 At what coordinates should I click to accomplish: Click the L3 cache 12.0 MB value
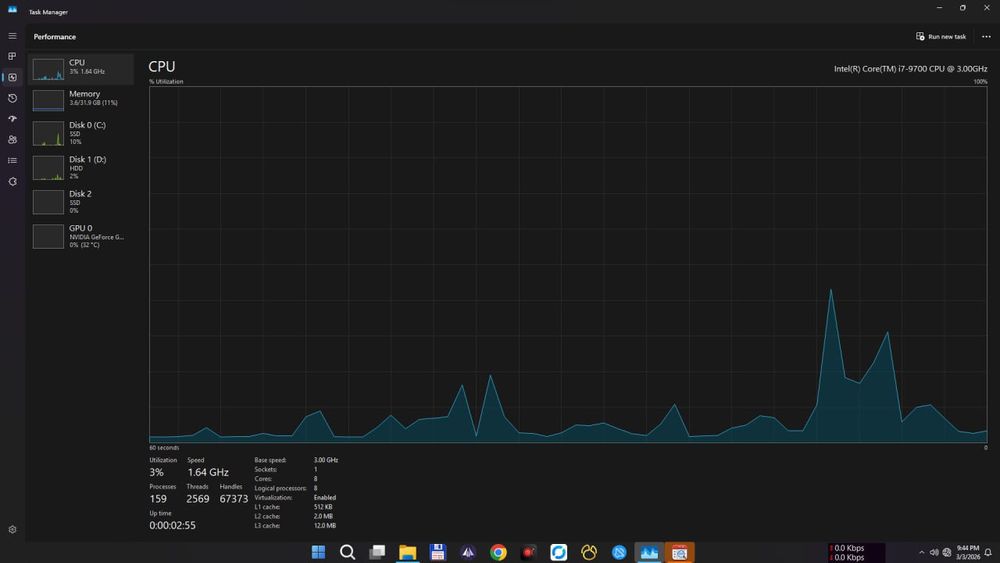pyautogui.click(x=325, y=526)
